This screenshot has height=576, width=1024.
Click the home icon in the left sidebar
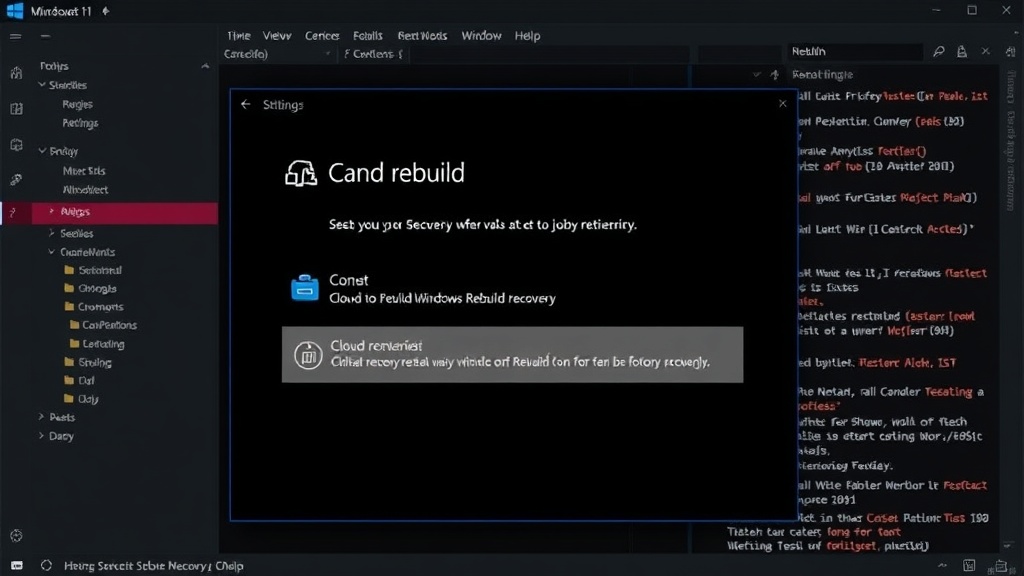[16, 73]
